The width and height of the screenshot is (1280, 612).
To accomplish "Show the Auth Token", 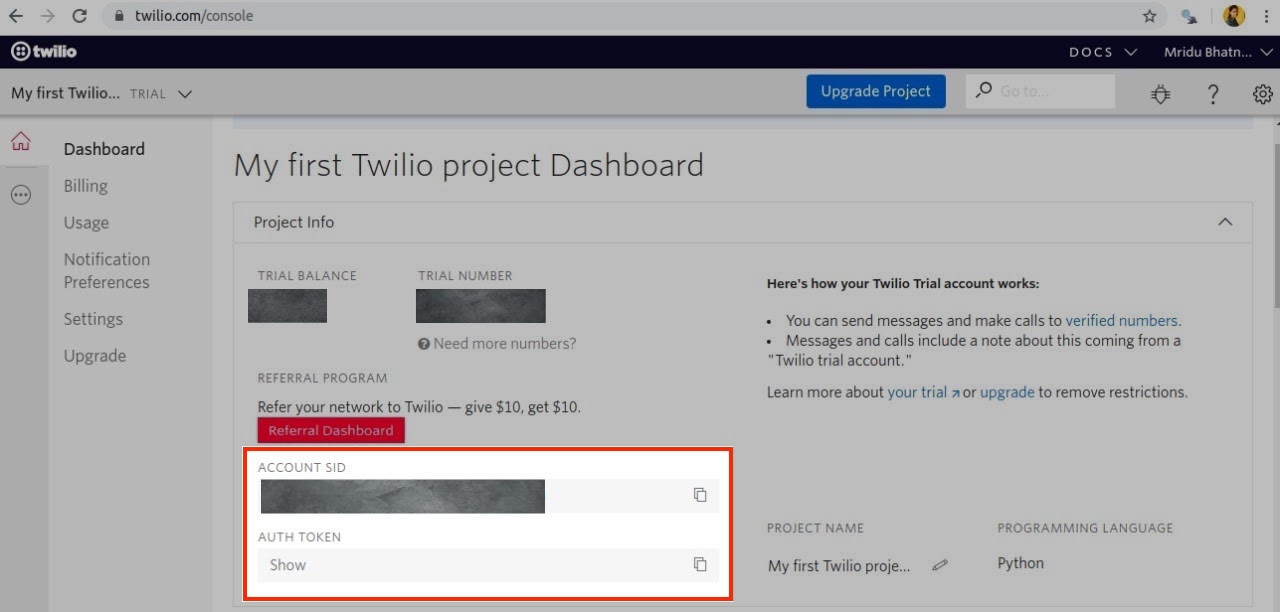I will [x=288, y=565].
